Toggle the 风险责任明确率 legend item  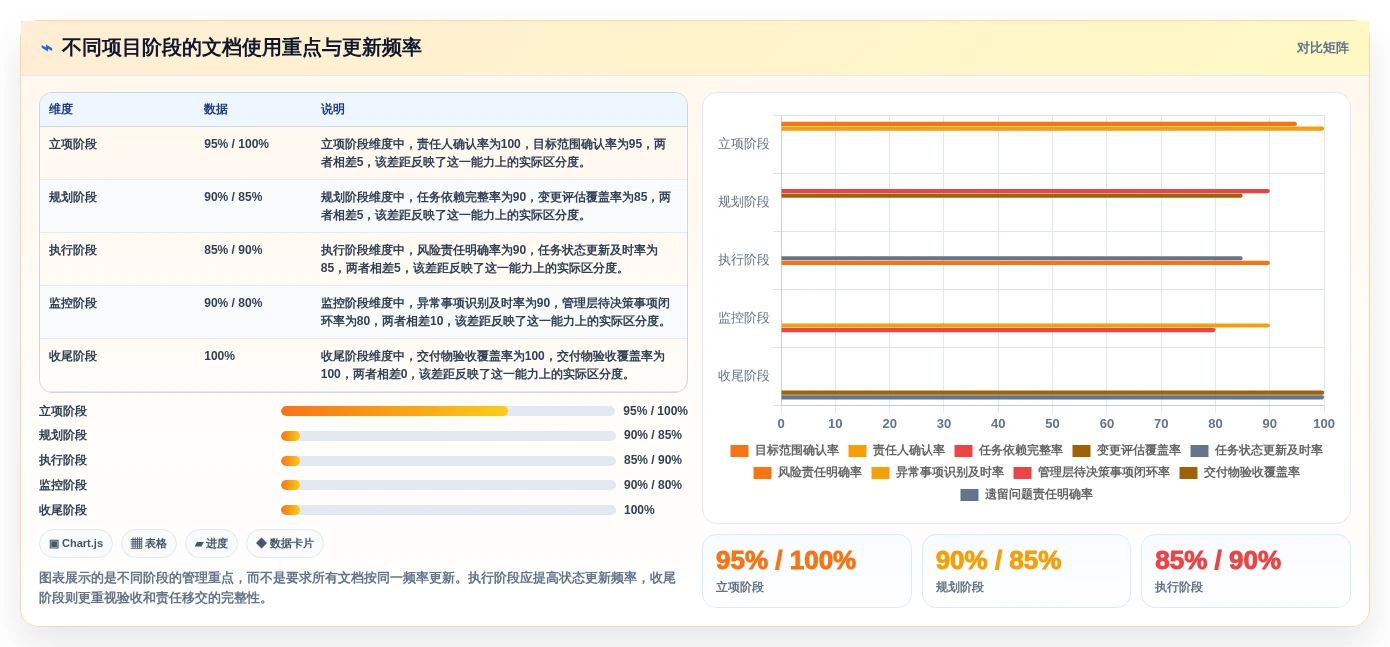[x=808, y=472]
